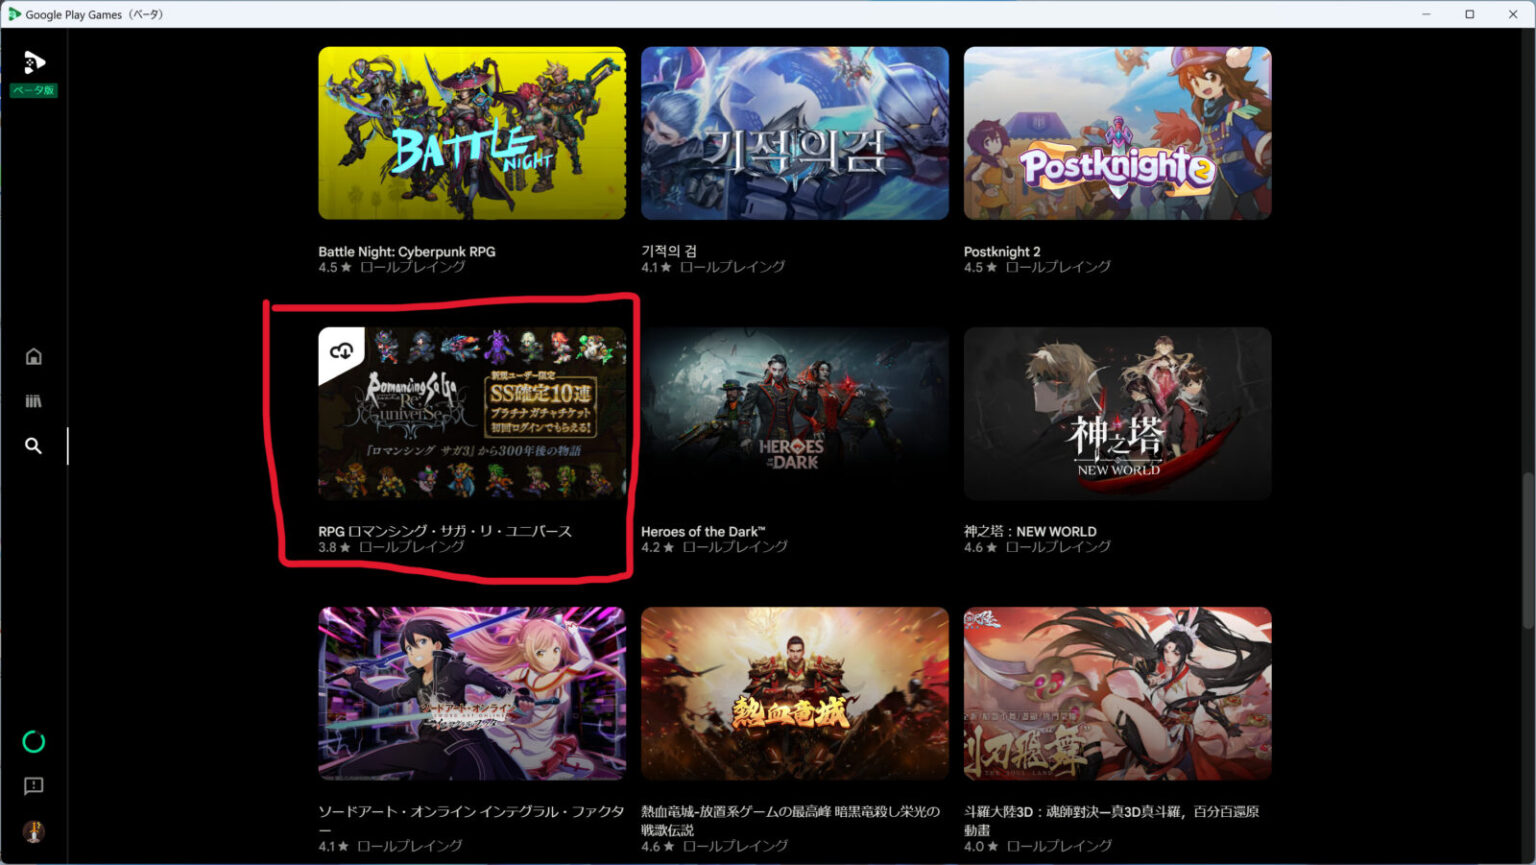The image size is (1536, 865).
Task: Open the Sword Art Online Integral Factor tile
Action: coord(471,692)
